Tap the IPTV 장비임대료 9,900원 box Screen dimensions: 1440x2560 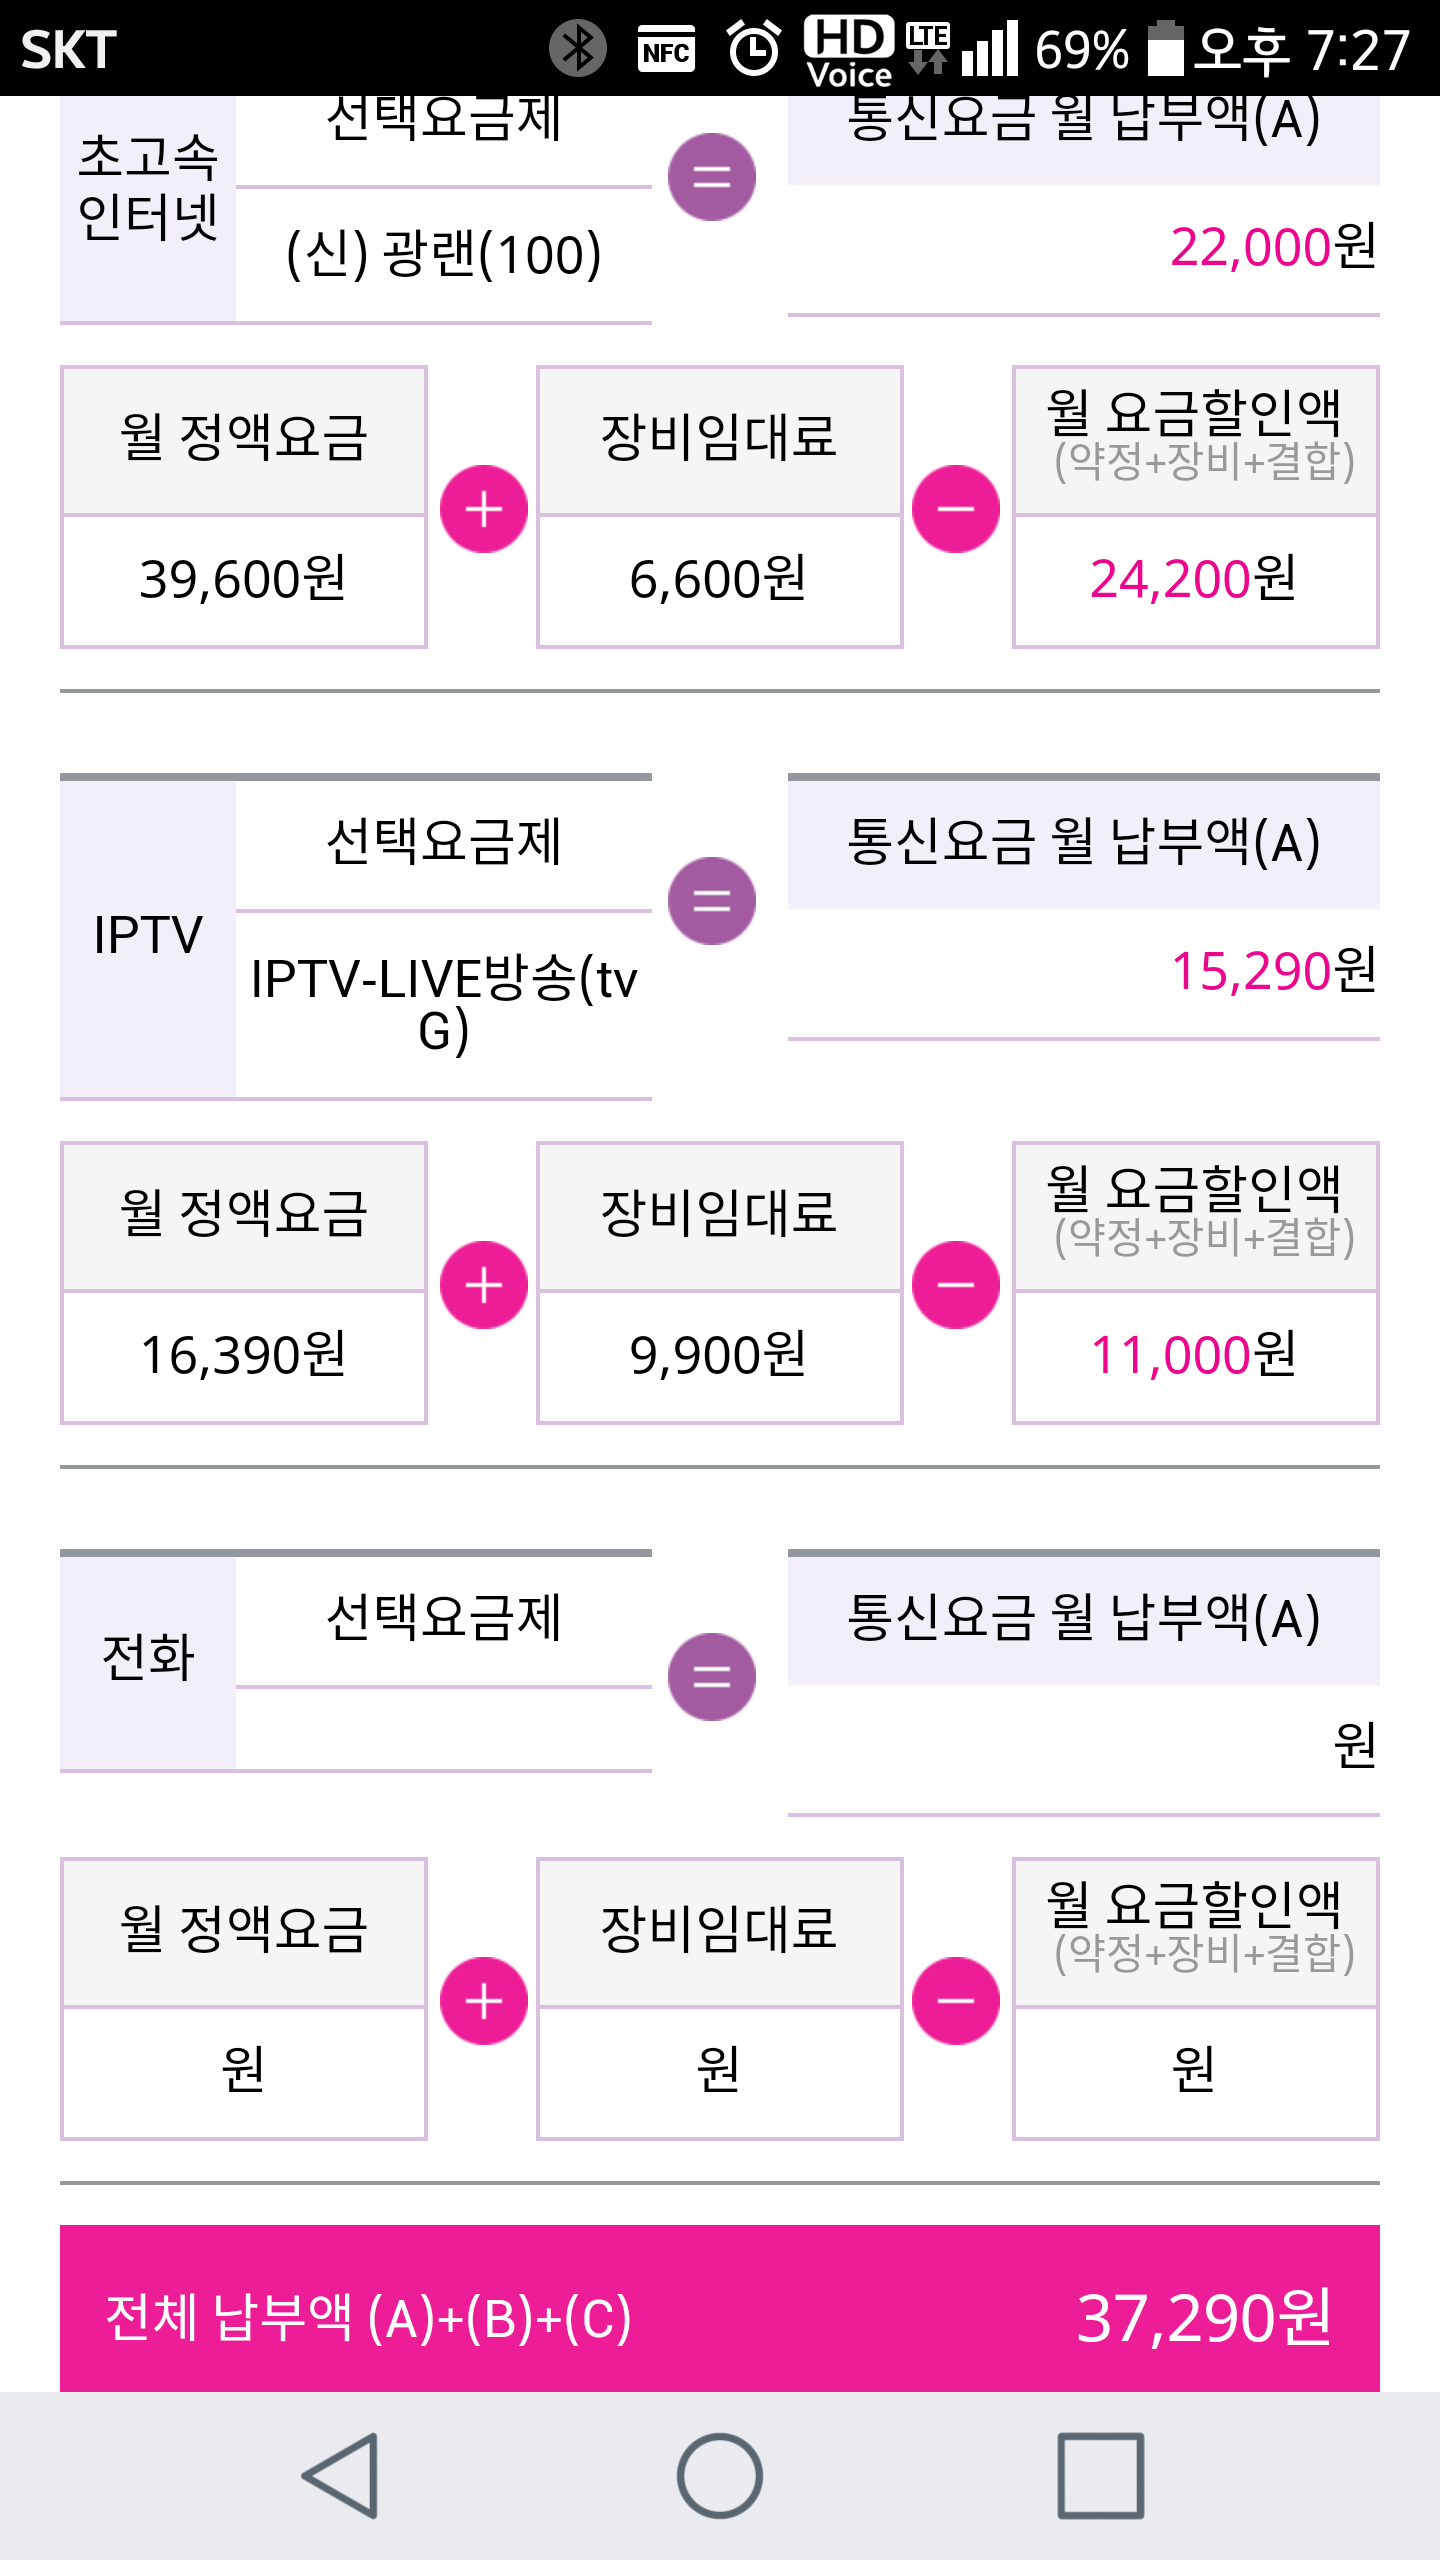click(x=719, y=1355)
